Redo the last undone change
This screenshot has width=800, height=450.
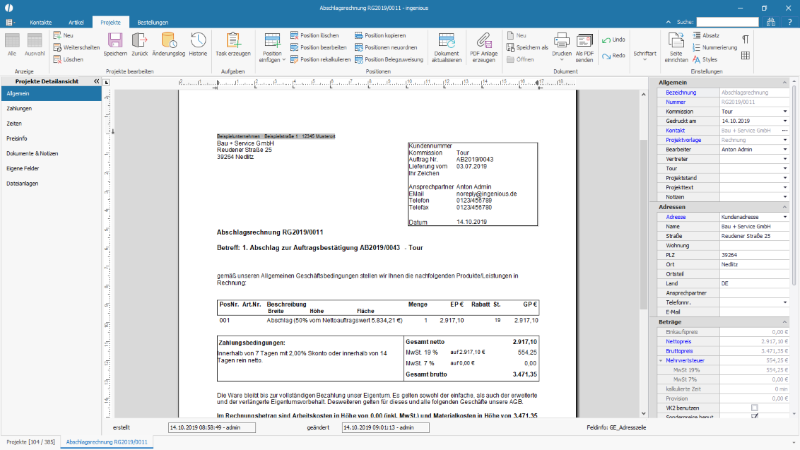click(x=613, y=56)
